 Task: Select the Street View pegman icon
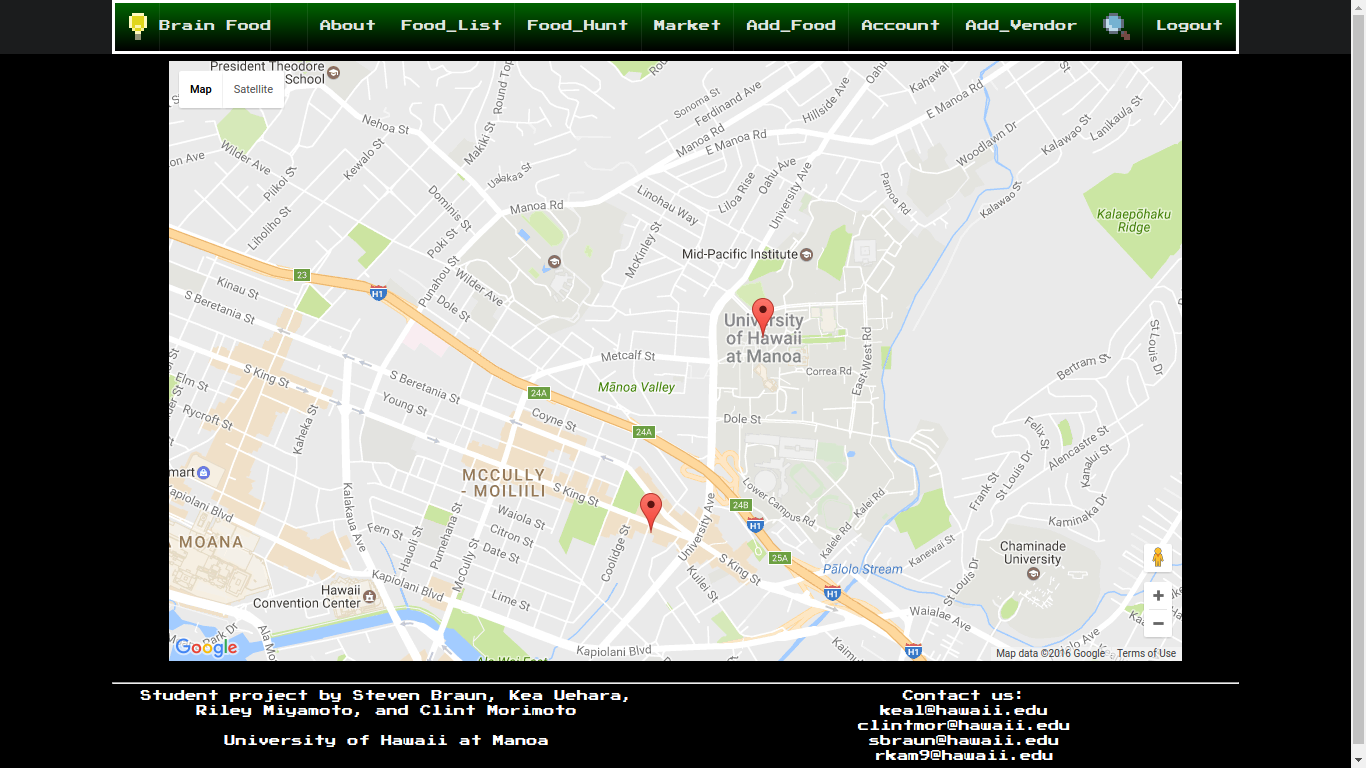(x=1158, y=557)
